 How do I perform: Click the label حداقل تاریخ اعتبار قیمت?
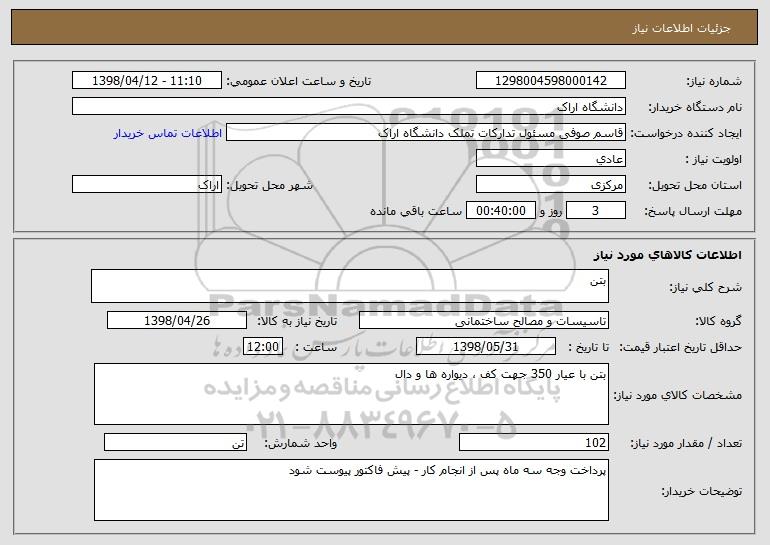click(680, 348)
